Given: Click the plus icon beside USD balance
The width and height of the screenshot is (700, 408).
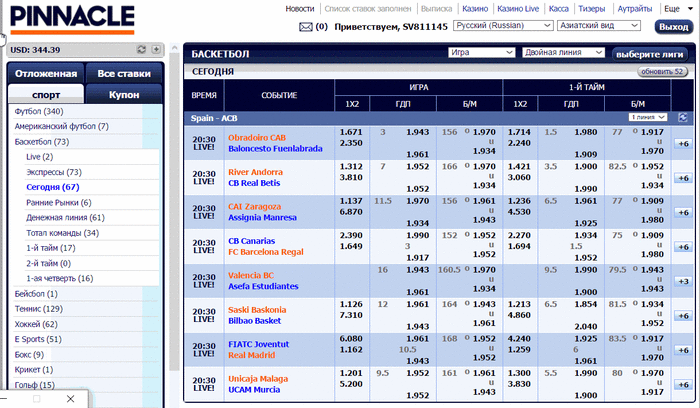Looking at the screenshot, I should (x=156, y=50).
